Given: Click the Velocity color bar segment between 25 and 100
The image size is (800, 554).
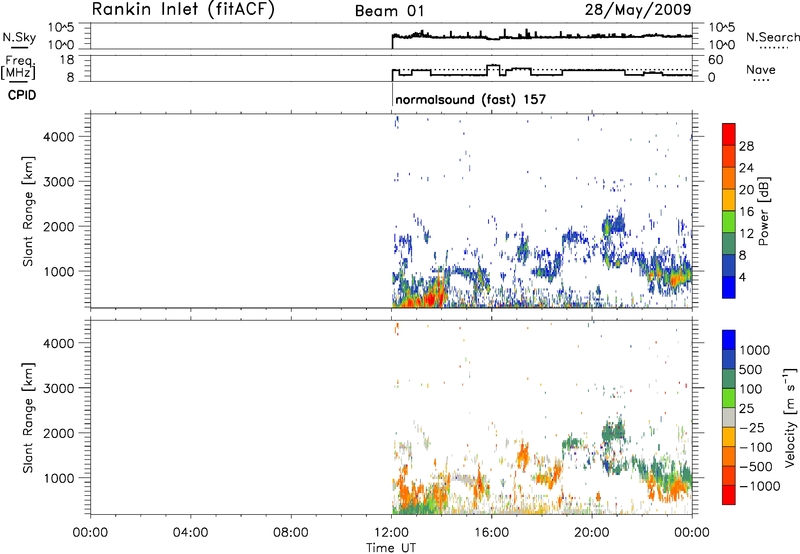Looking at the screenshot, I should click(x=729, y=398).
